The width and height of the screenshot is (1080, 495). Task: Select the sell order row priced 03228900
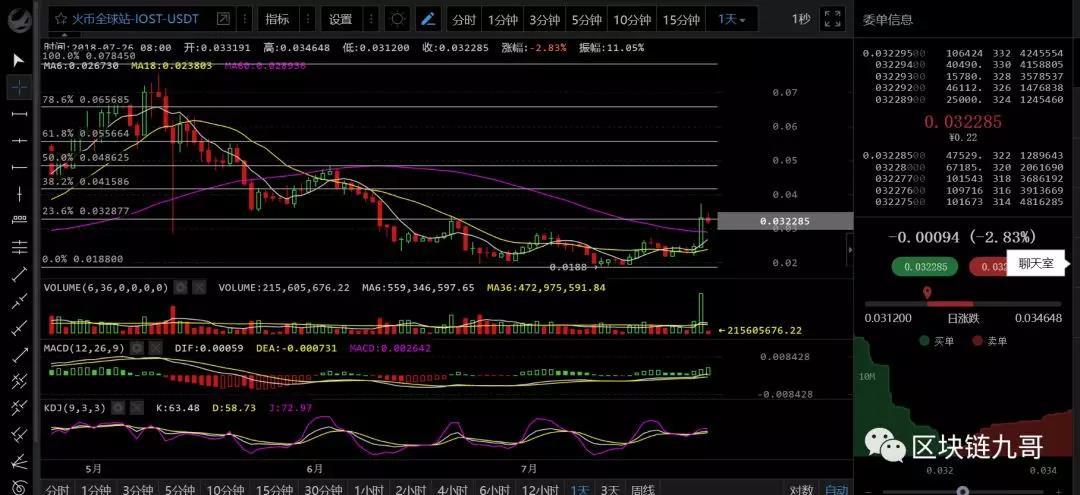click(x=963, y=99)
